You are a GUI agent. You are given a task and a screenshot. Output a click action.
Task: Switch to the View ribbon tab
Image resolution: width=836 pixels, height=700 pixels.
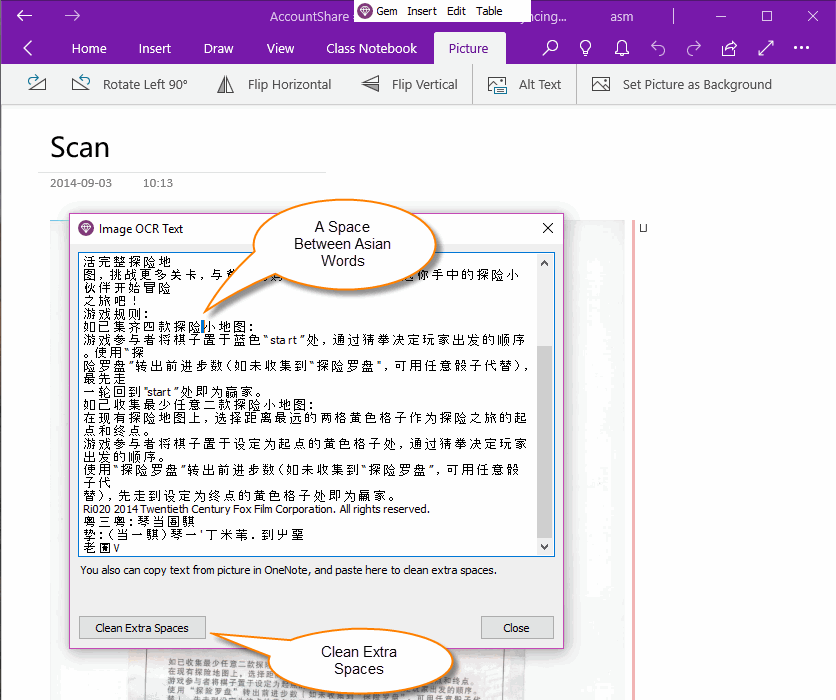click(280, 49)
